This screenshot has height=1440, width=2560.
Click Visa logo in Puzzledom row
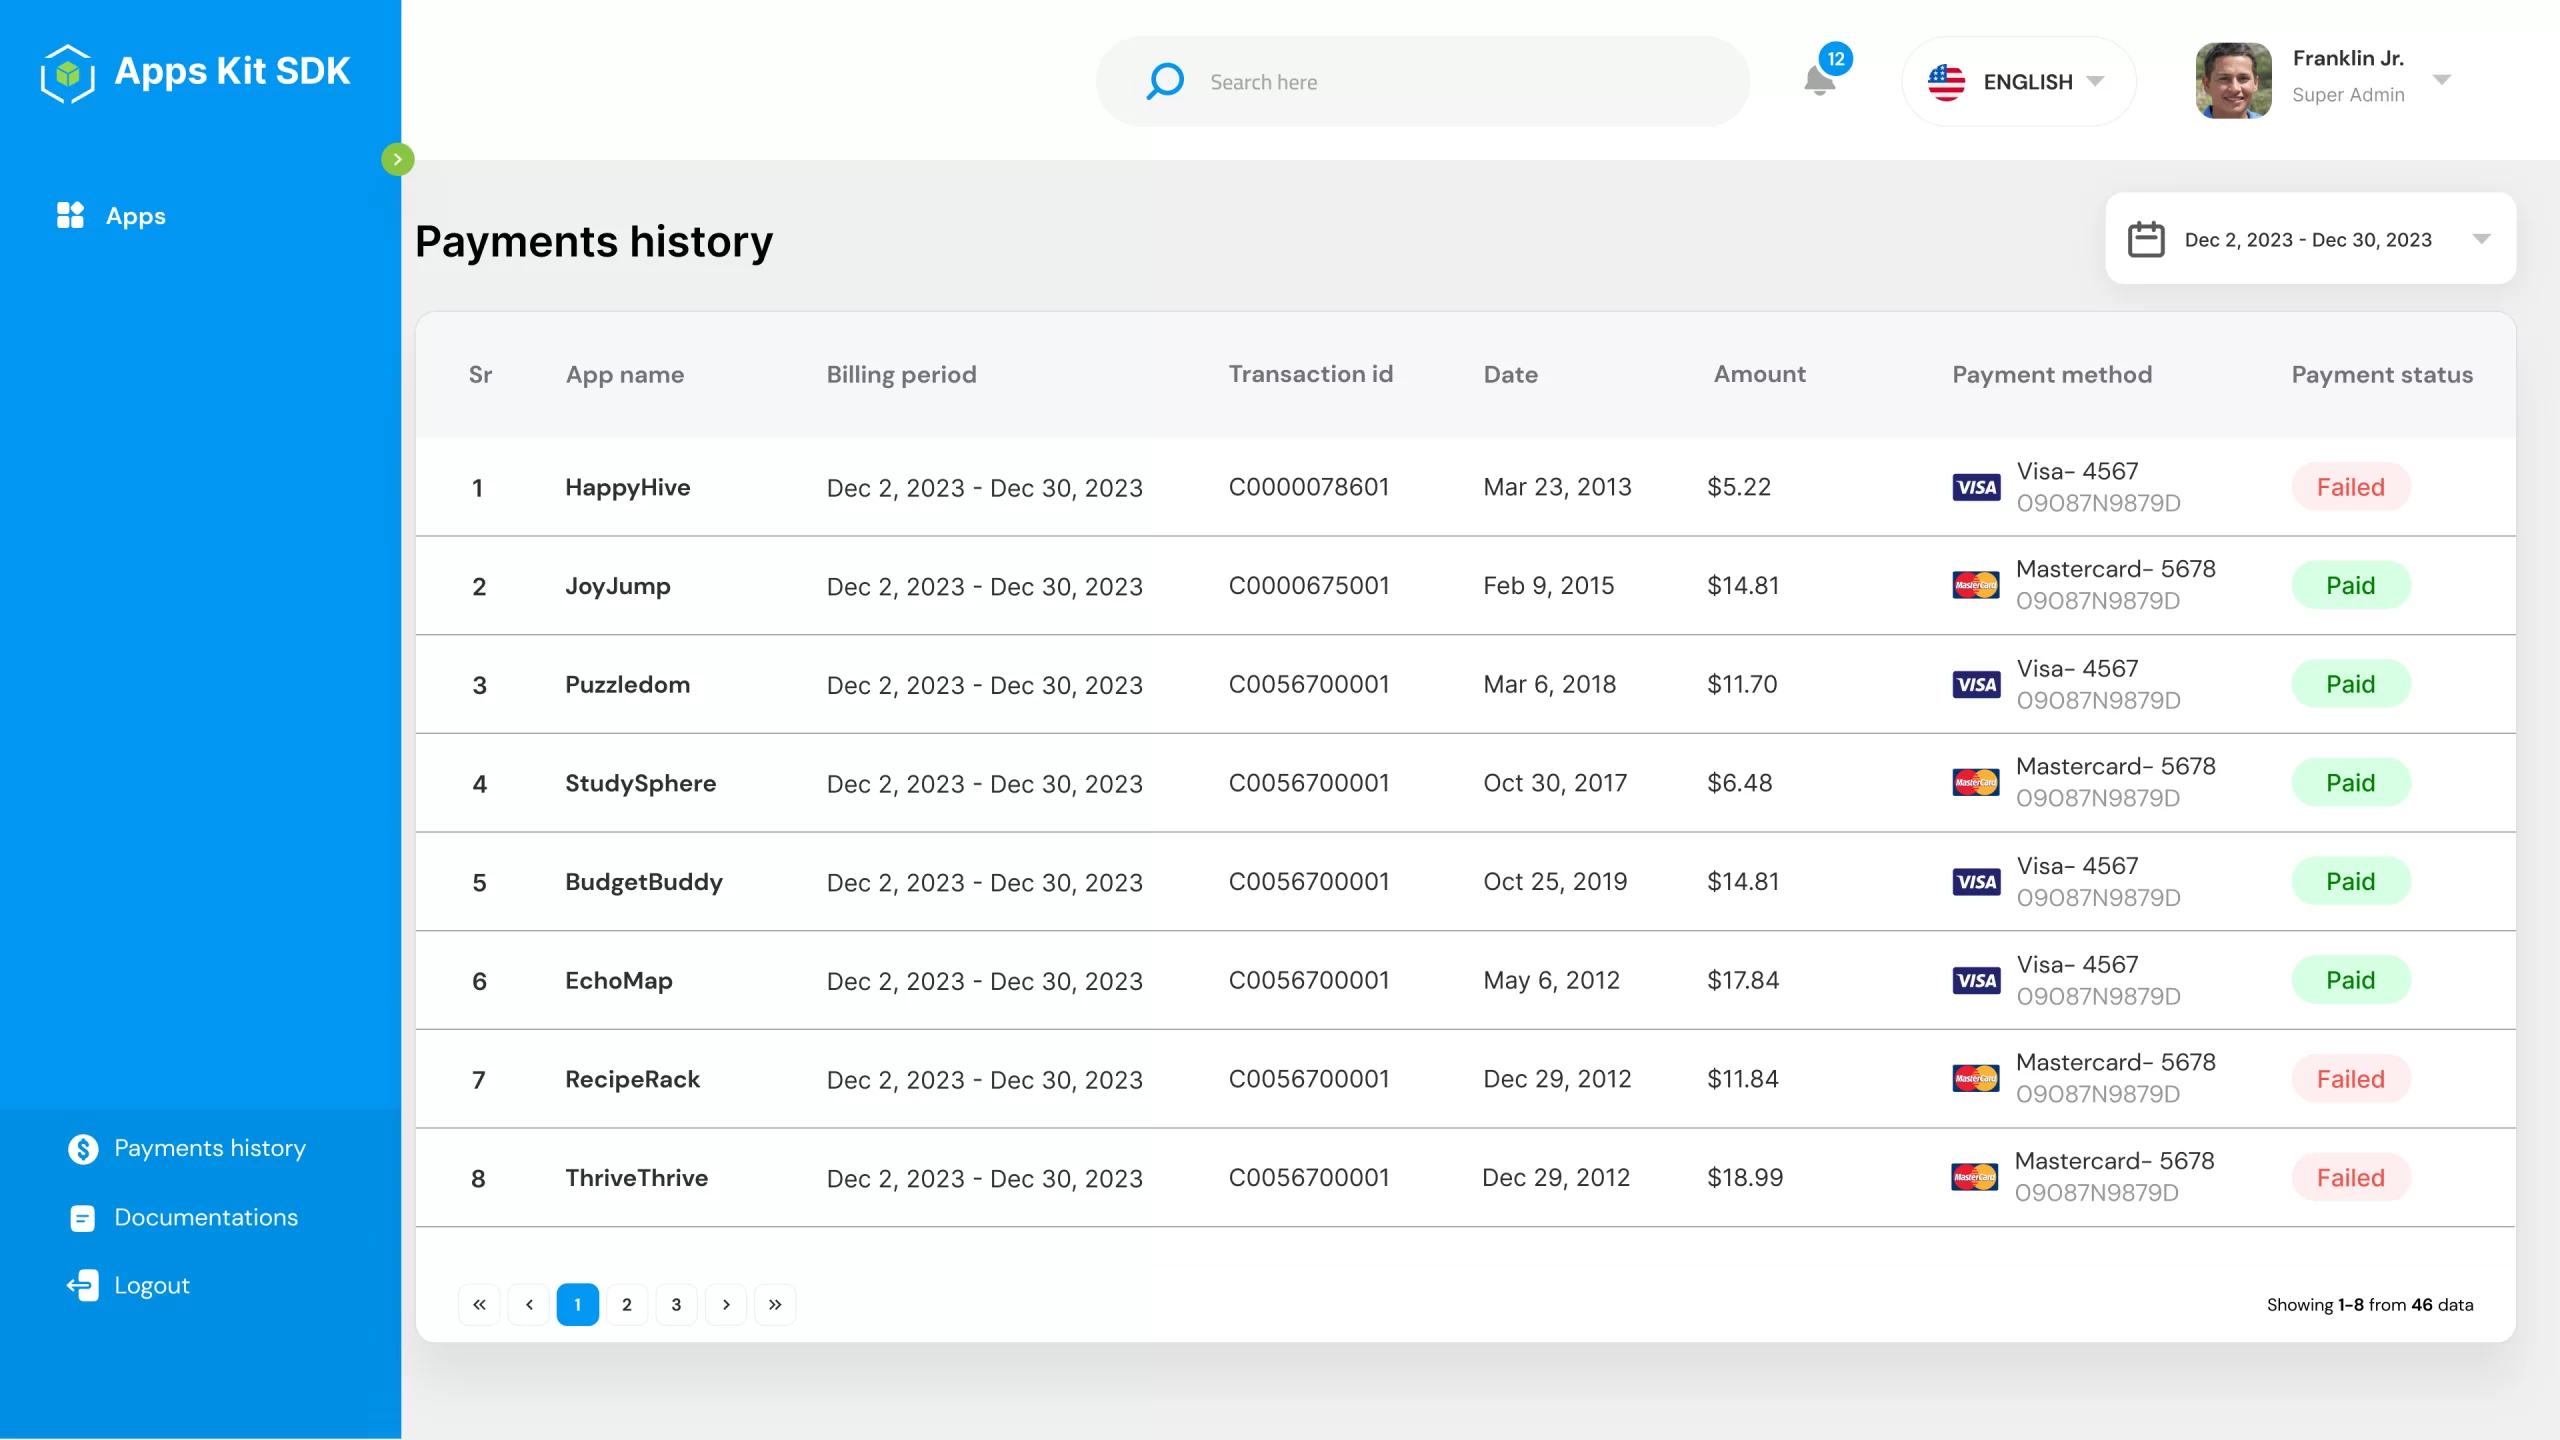point(1976,684)
